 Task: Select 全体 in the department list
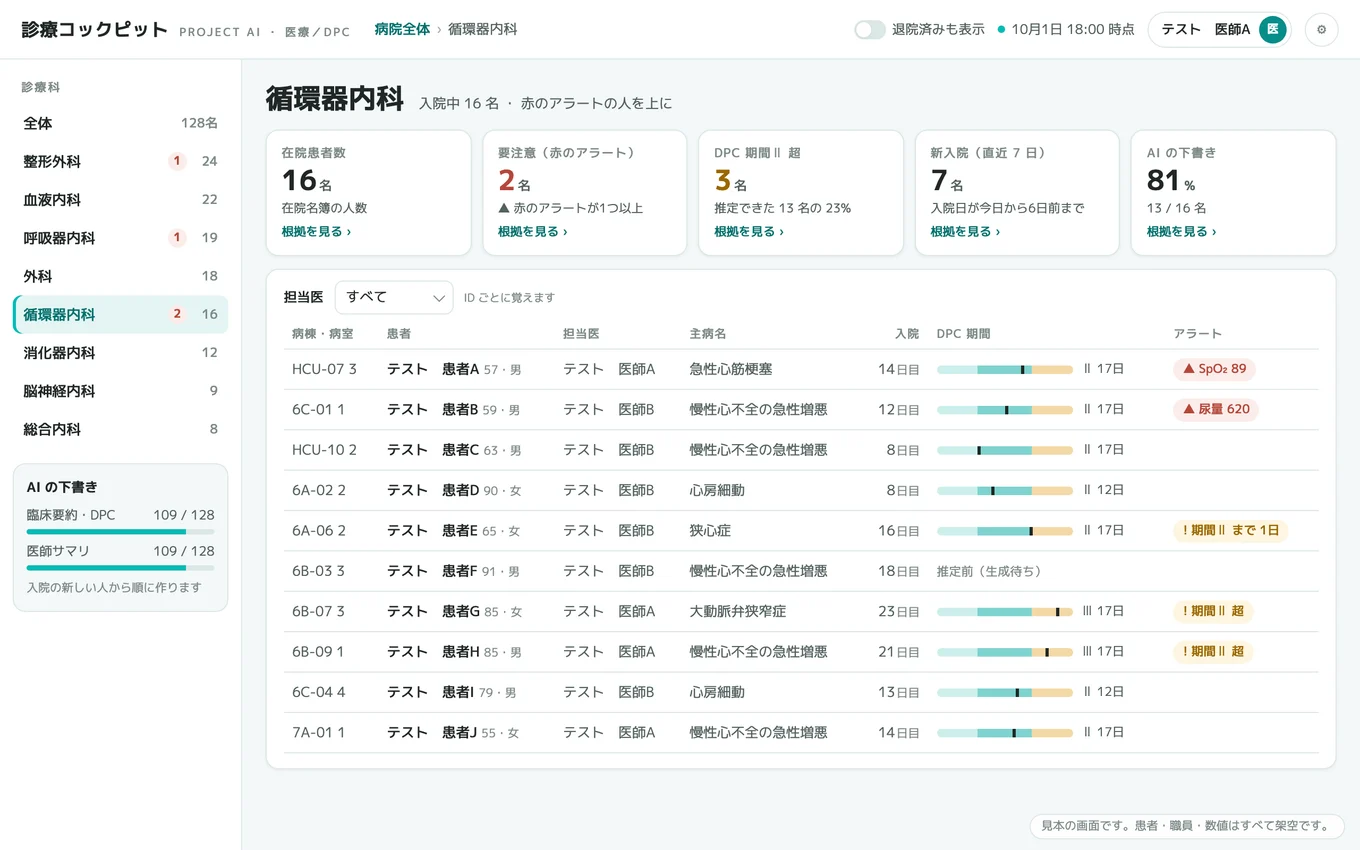120,123
